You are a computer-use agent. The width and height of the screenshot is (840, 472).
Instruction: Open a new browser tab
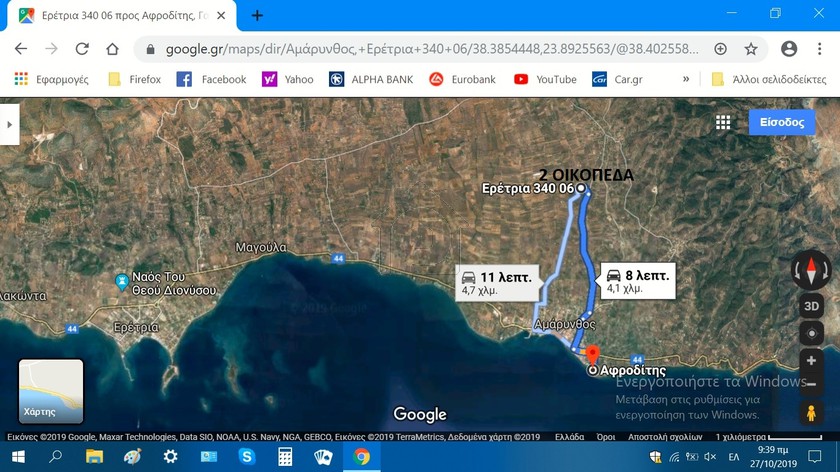257,15
